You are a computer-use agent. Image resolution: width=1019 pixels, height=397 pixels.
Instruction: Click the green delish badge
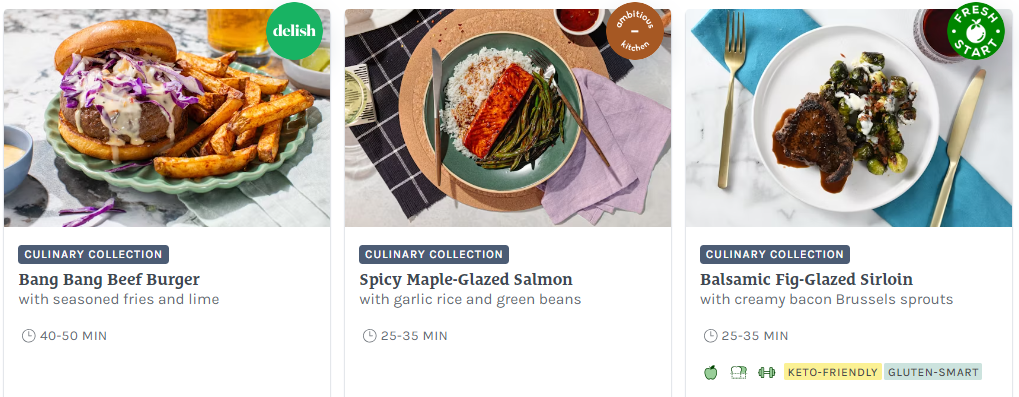294,31
